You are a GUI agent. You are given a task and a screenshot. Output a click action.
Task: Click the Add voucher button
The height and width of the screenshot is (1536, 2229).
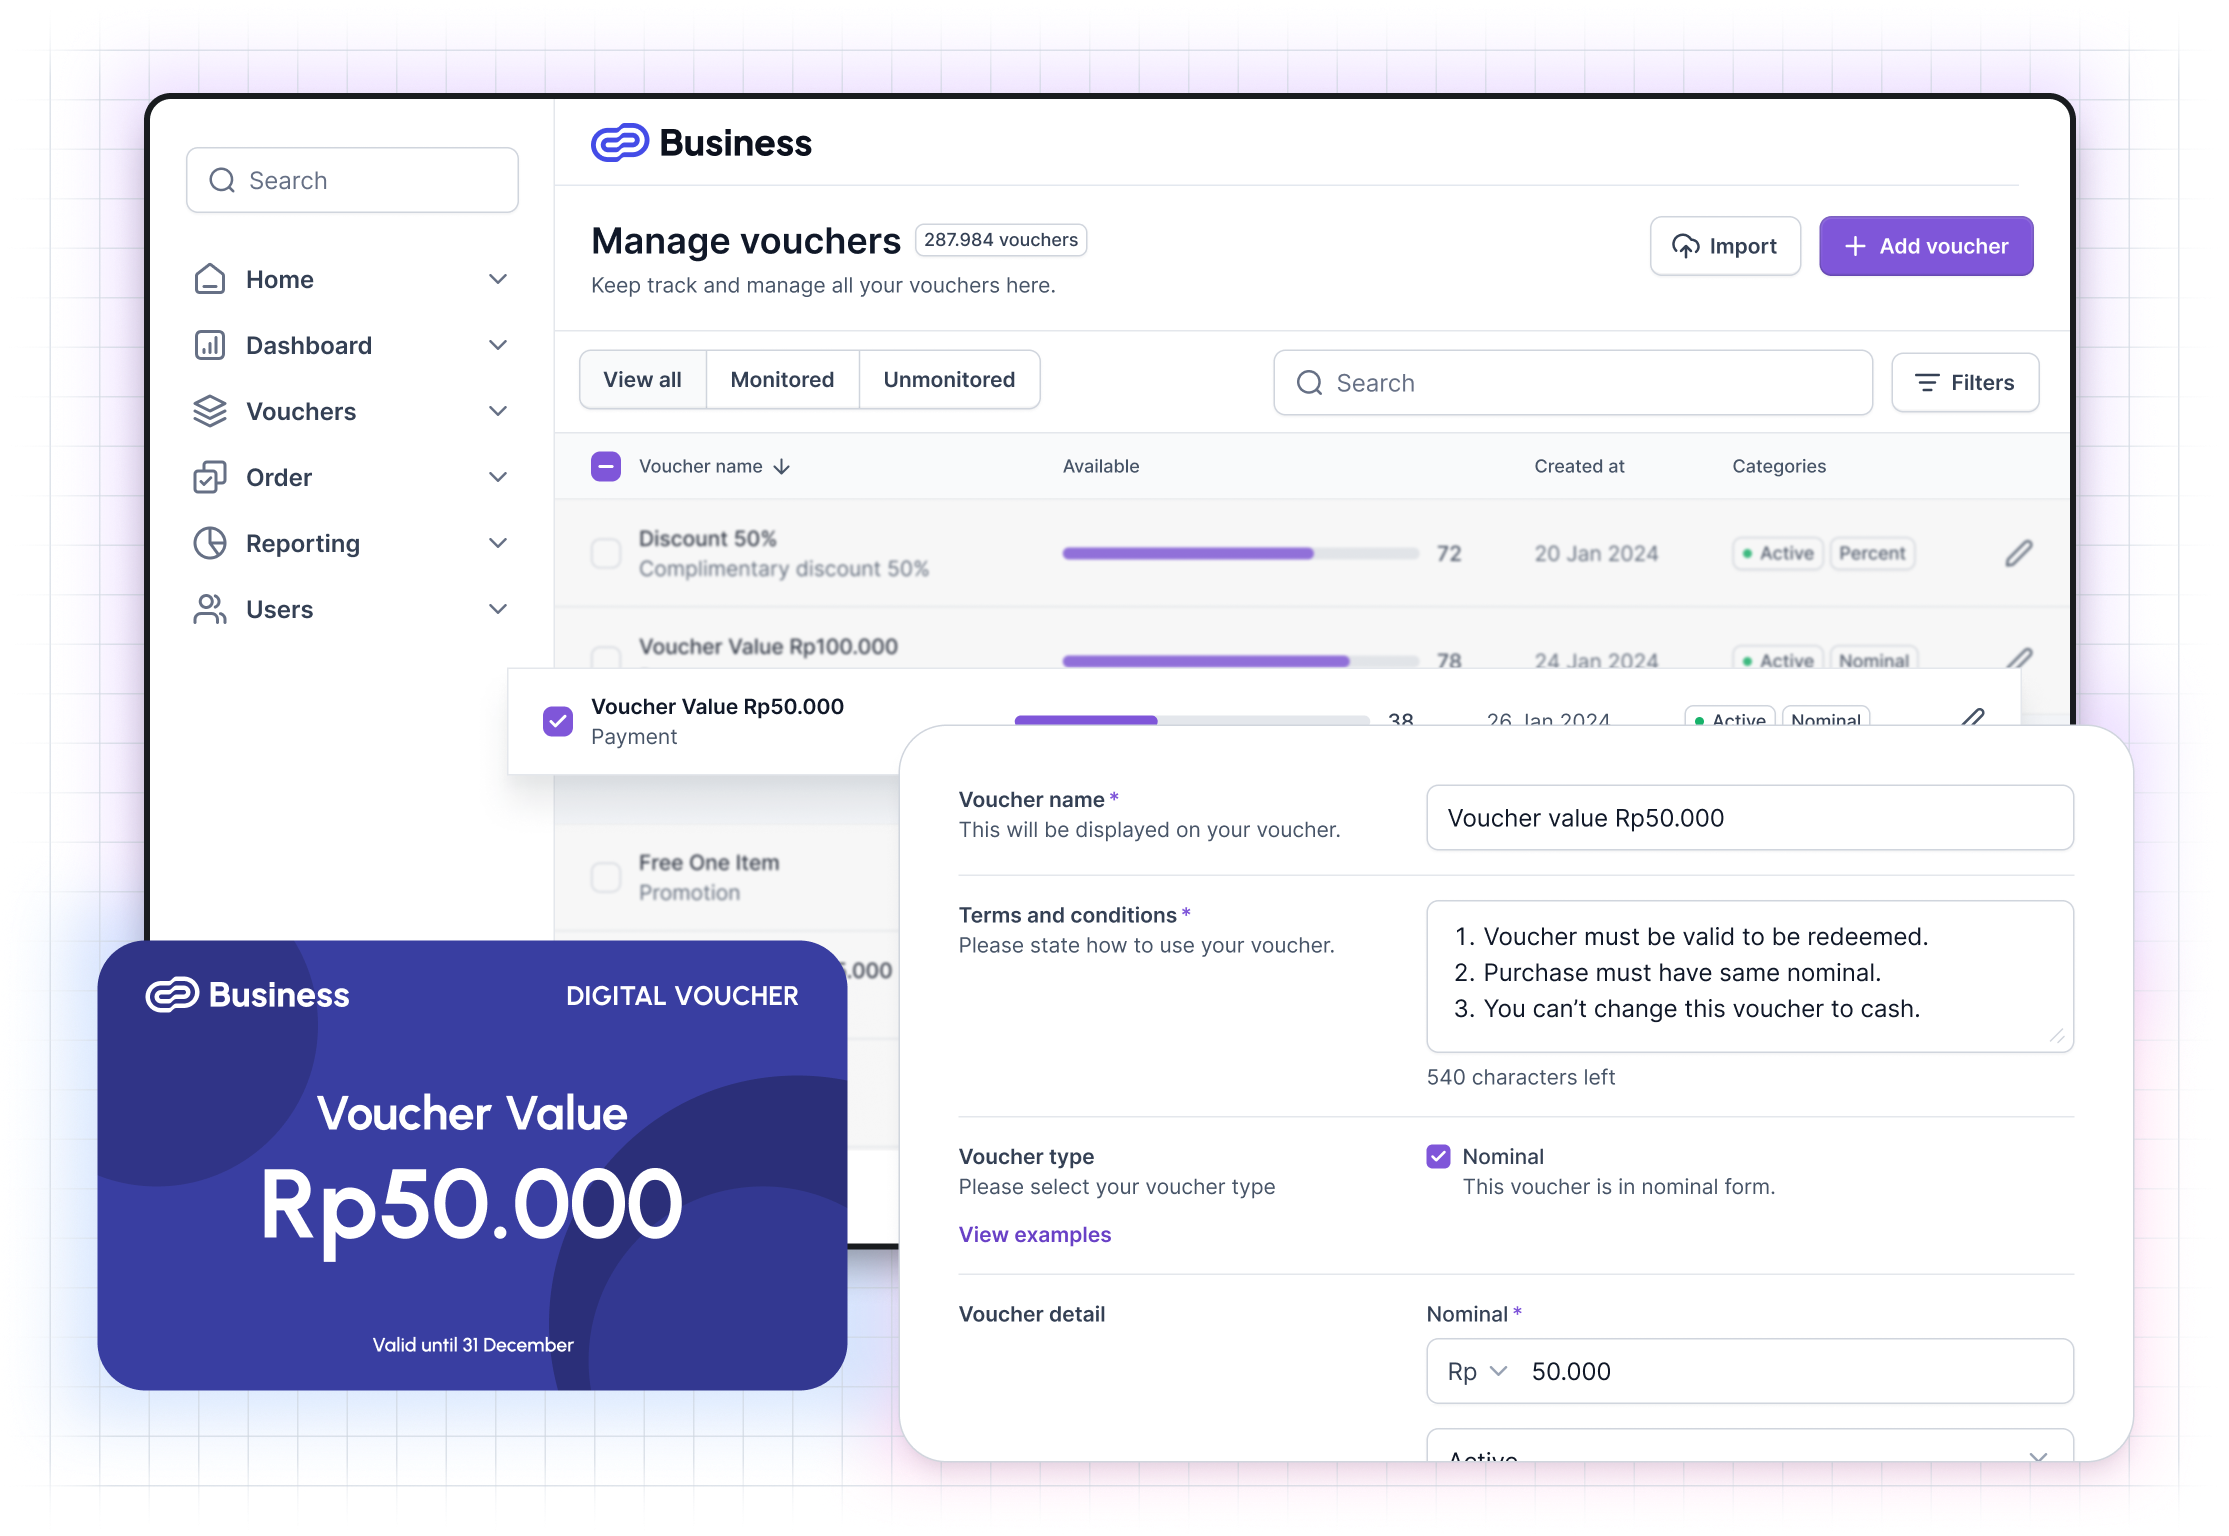1926,246
